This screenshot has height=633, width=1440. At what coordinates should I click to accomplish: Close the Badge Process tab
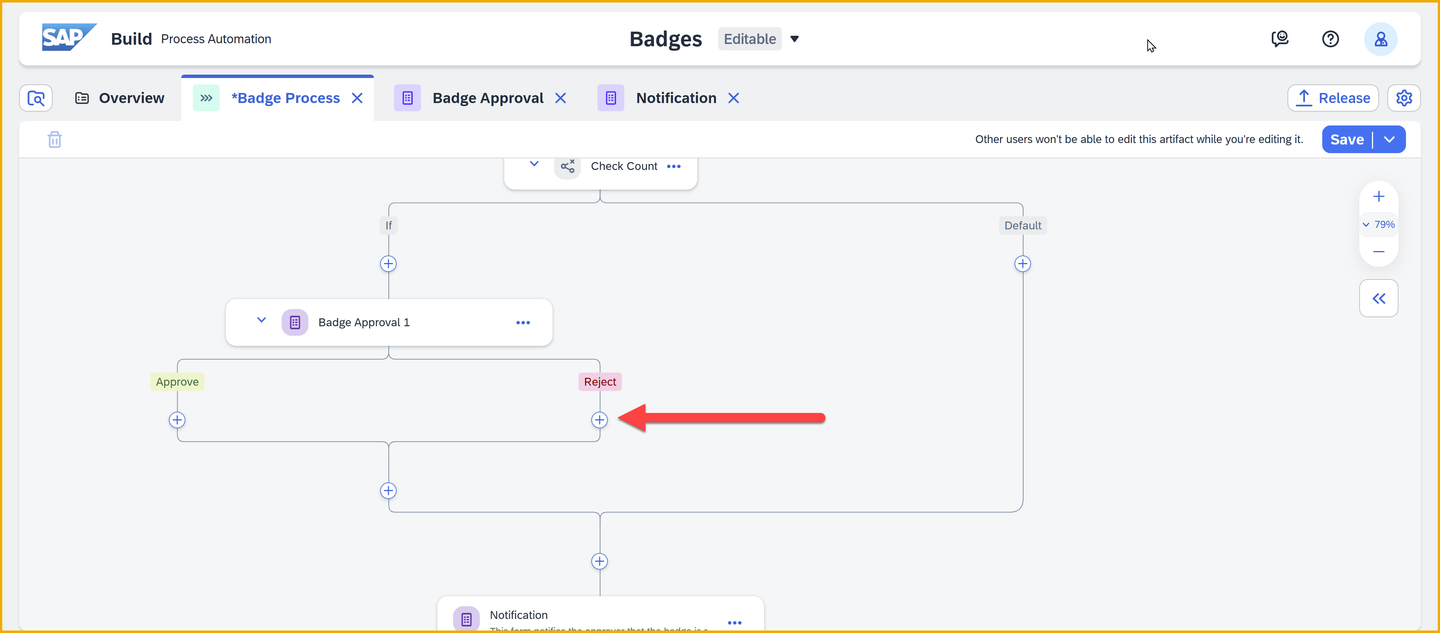pos(357,98)
